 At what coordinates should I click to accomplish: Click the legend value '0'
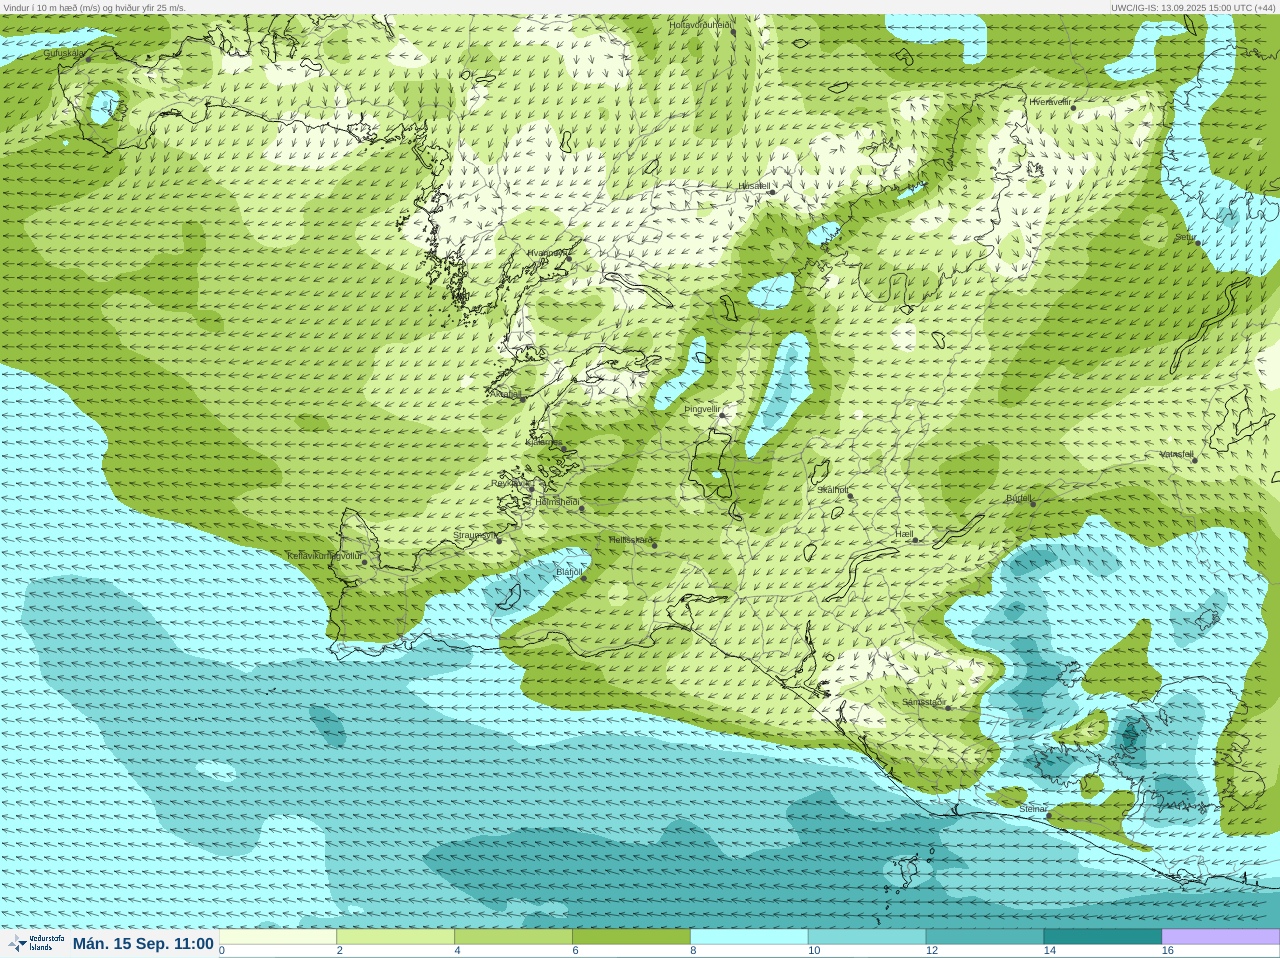click(222, 951)
